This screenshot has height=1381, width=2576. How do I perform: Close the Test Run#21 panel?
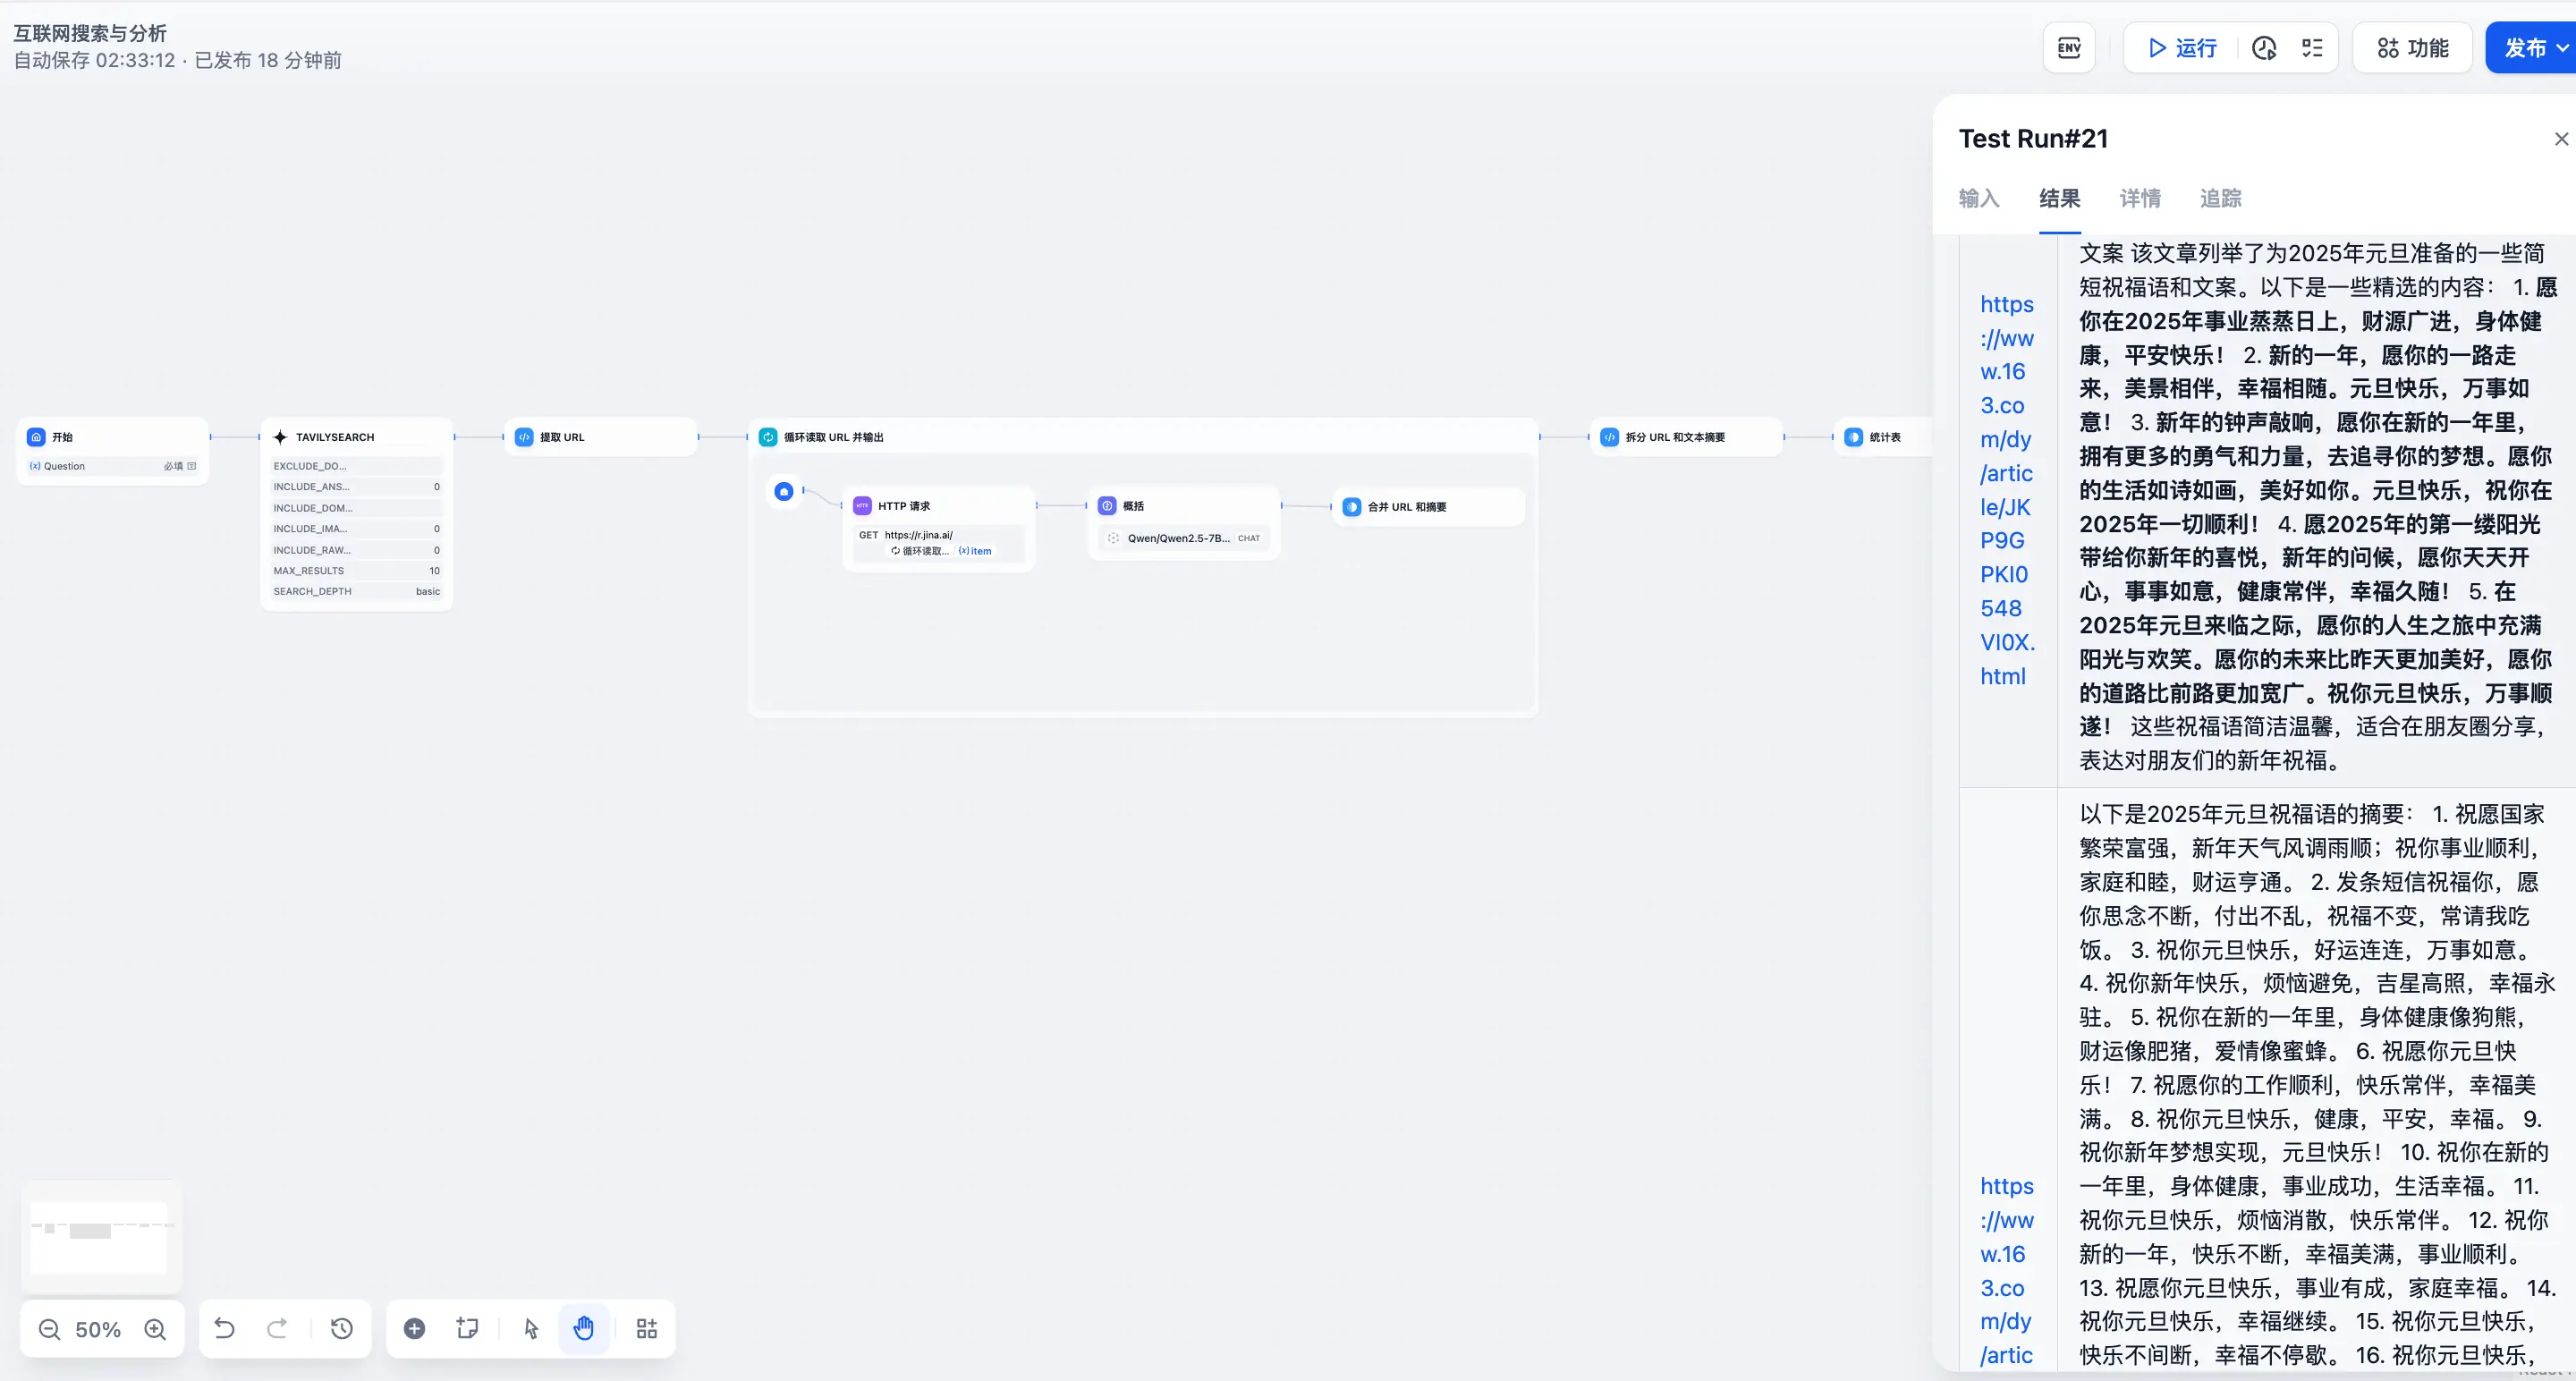click(x=2561, y=139)
